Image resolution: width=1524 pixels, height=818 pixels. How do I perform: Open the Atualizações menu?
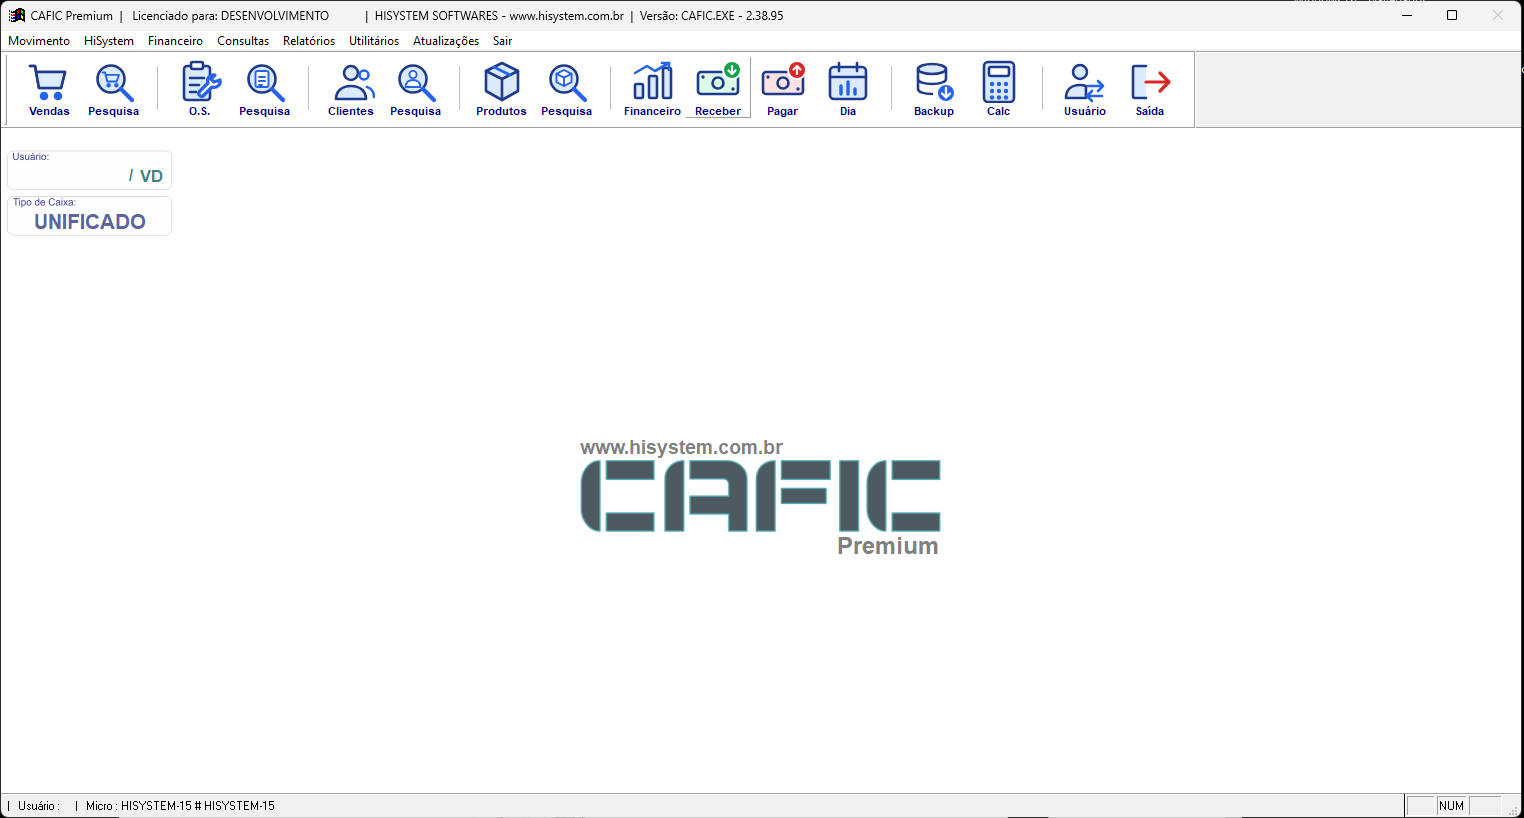(x=446, y=41)
